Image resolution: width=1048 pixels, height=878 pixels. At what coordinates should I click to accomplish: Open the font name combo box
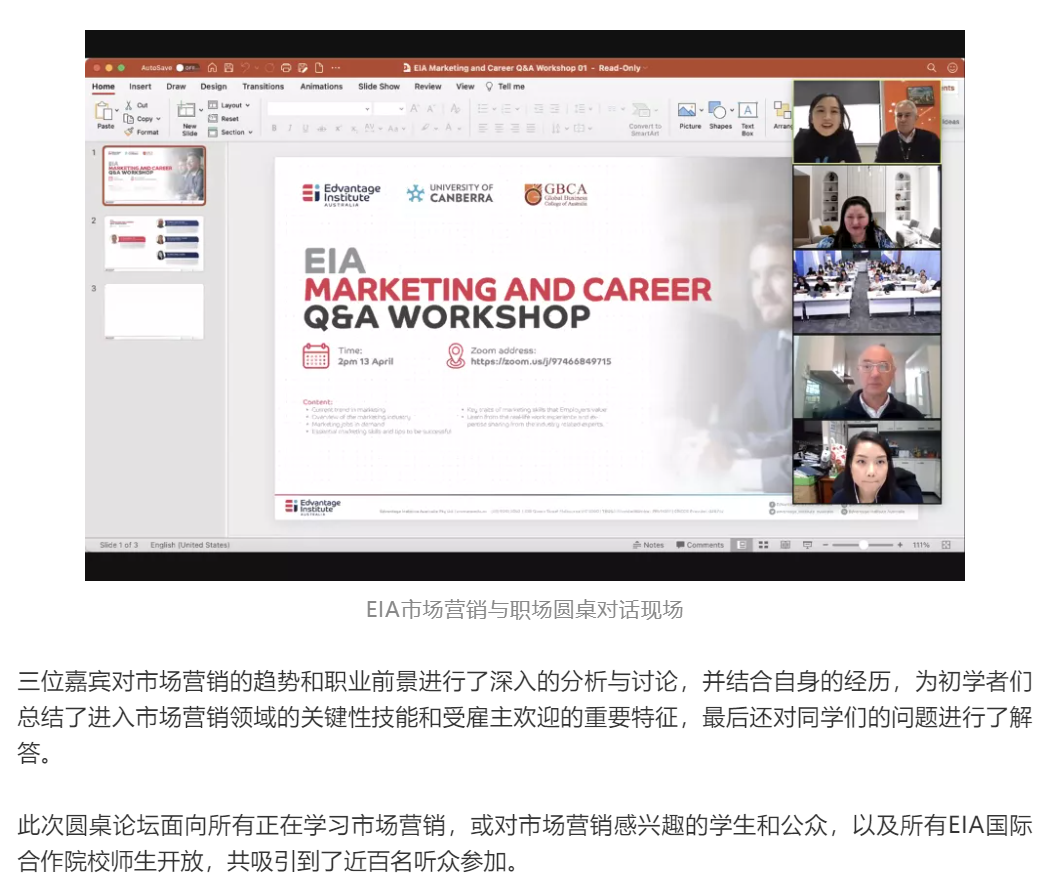tap(319, 108)
